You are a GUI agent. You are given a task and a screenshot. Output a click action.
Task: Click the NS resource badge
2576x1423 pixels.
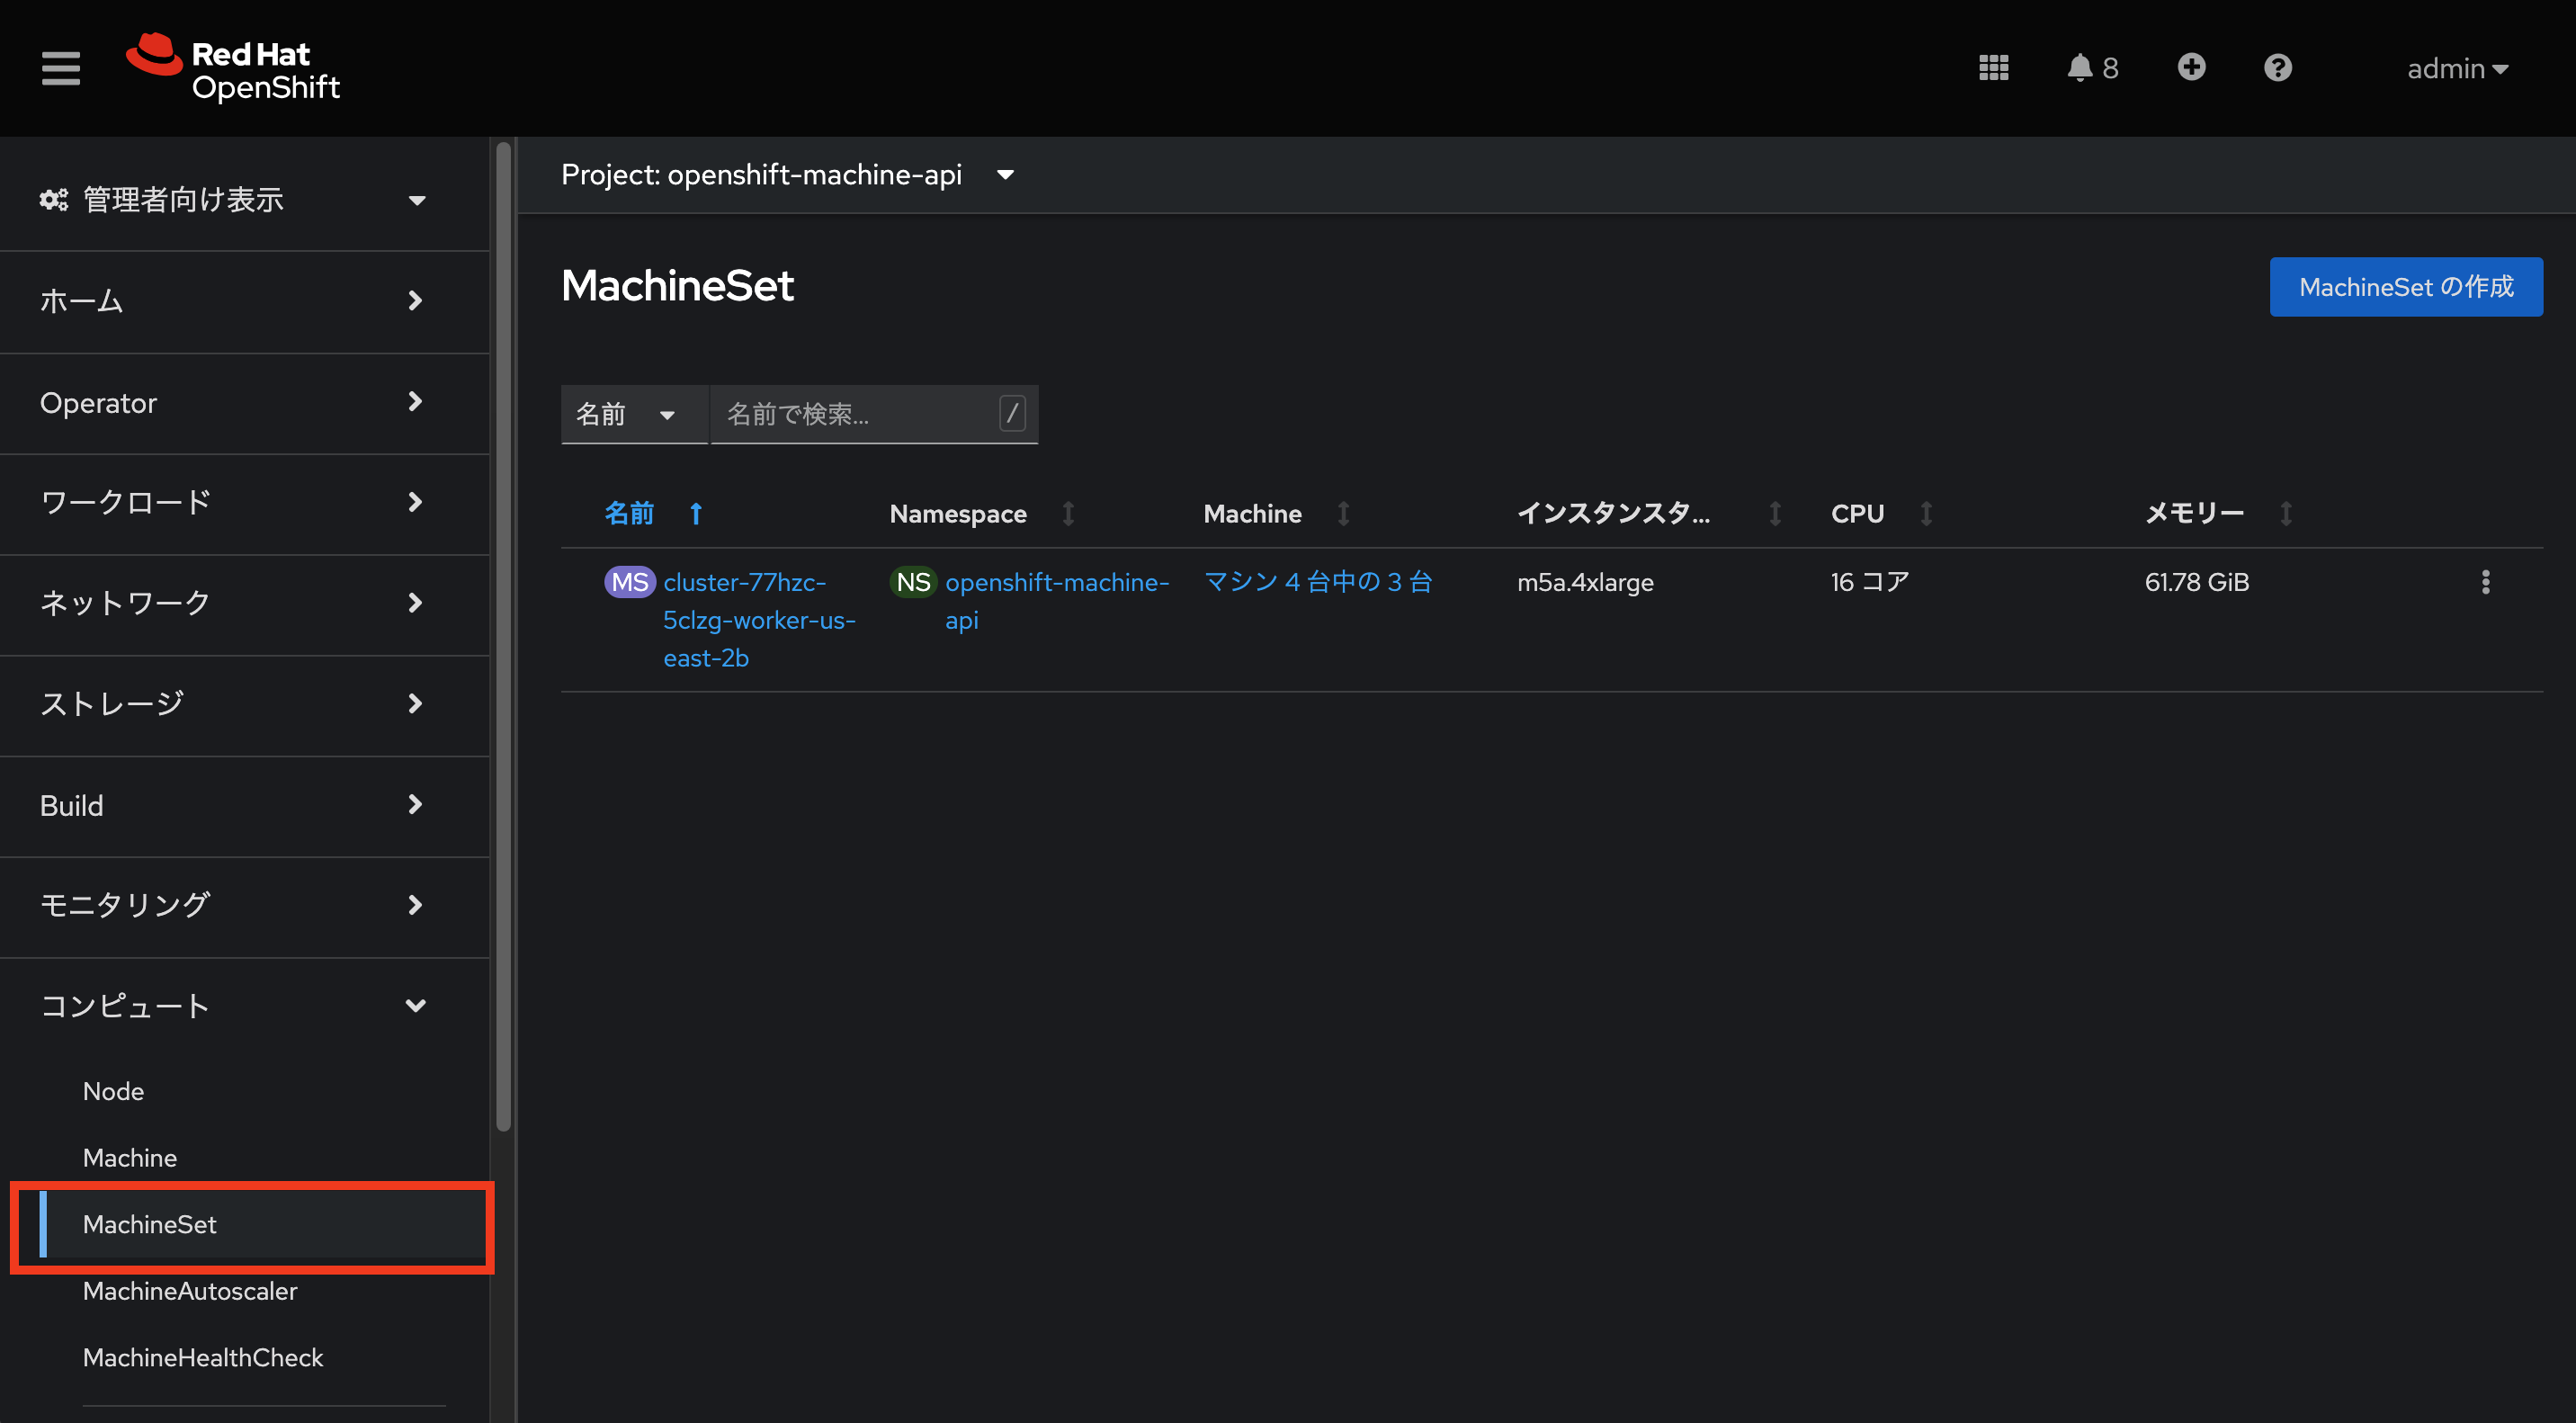click(913, 582)
